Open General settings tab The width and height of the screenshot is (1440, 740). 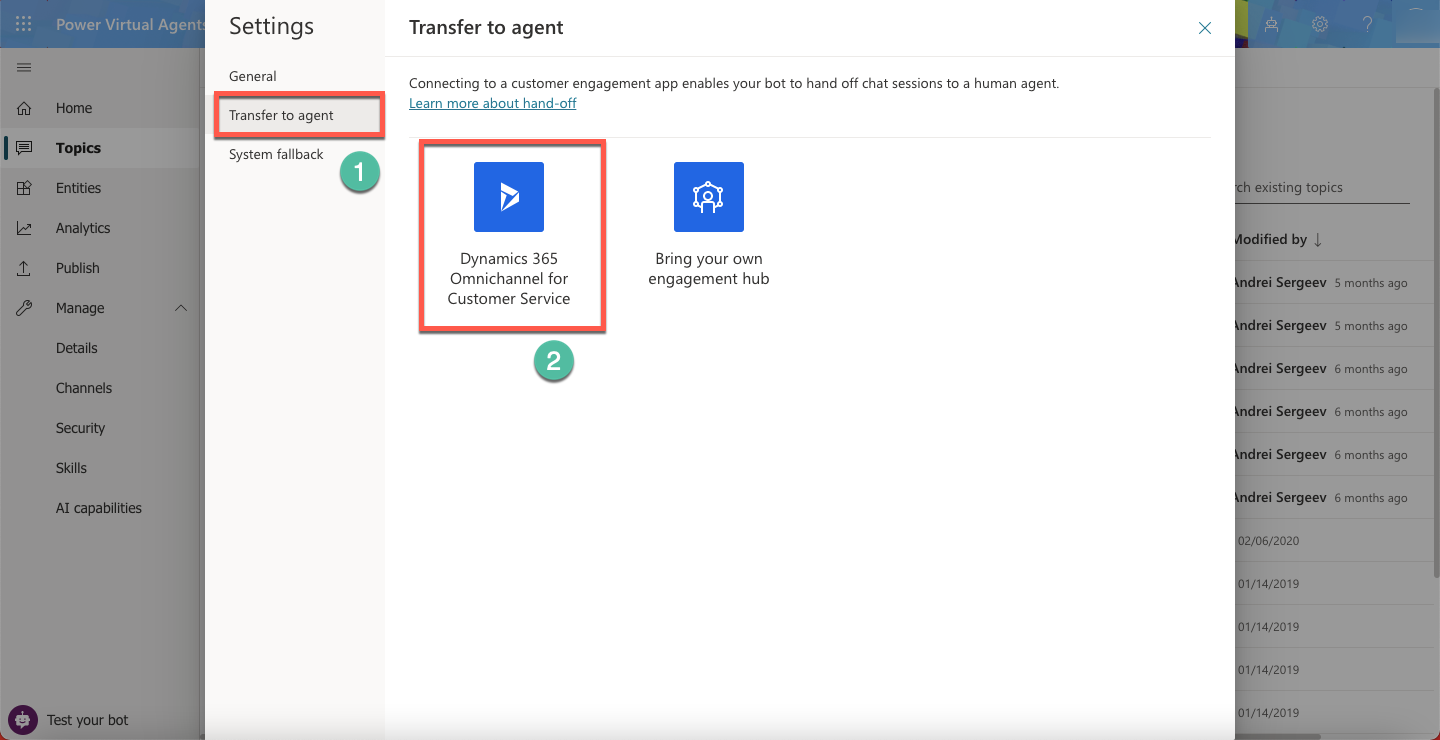pos(253,76)
